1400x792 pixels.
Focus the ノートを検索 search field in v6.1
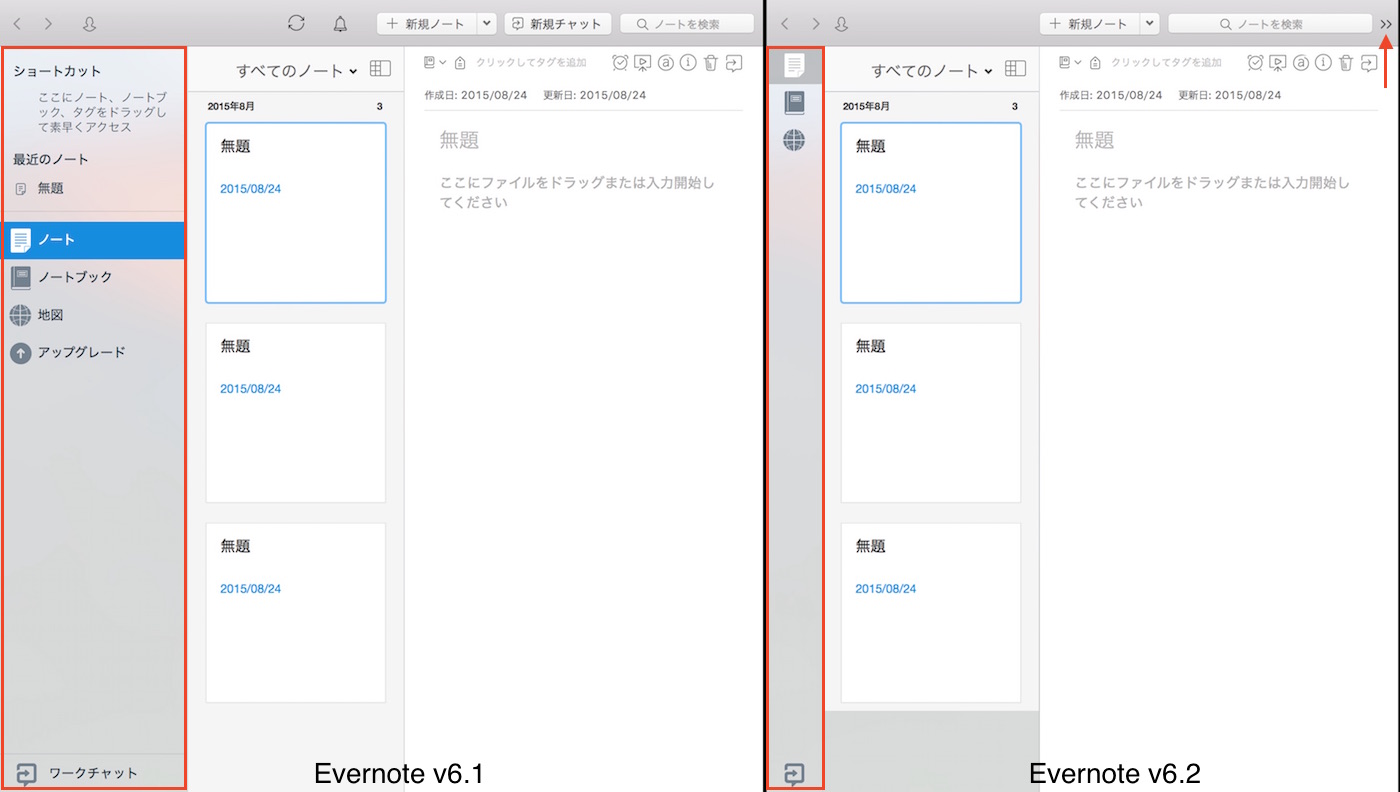click(x=687, y=24)
